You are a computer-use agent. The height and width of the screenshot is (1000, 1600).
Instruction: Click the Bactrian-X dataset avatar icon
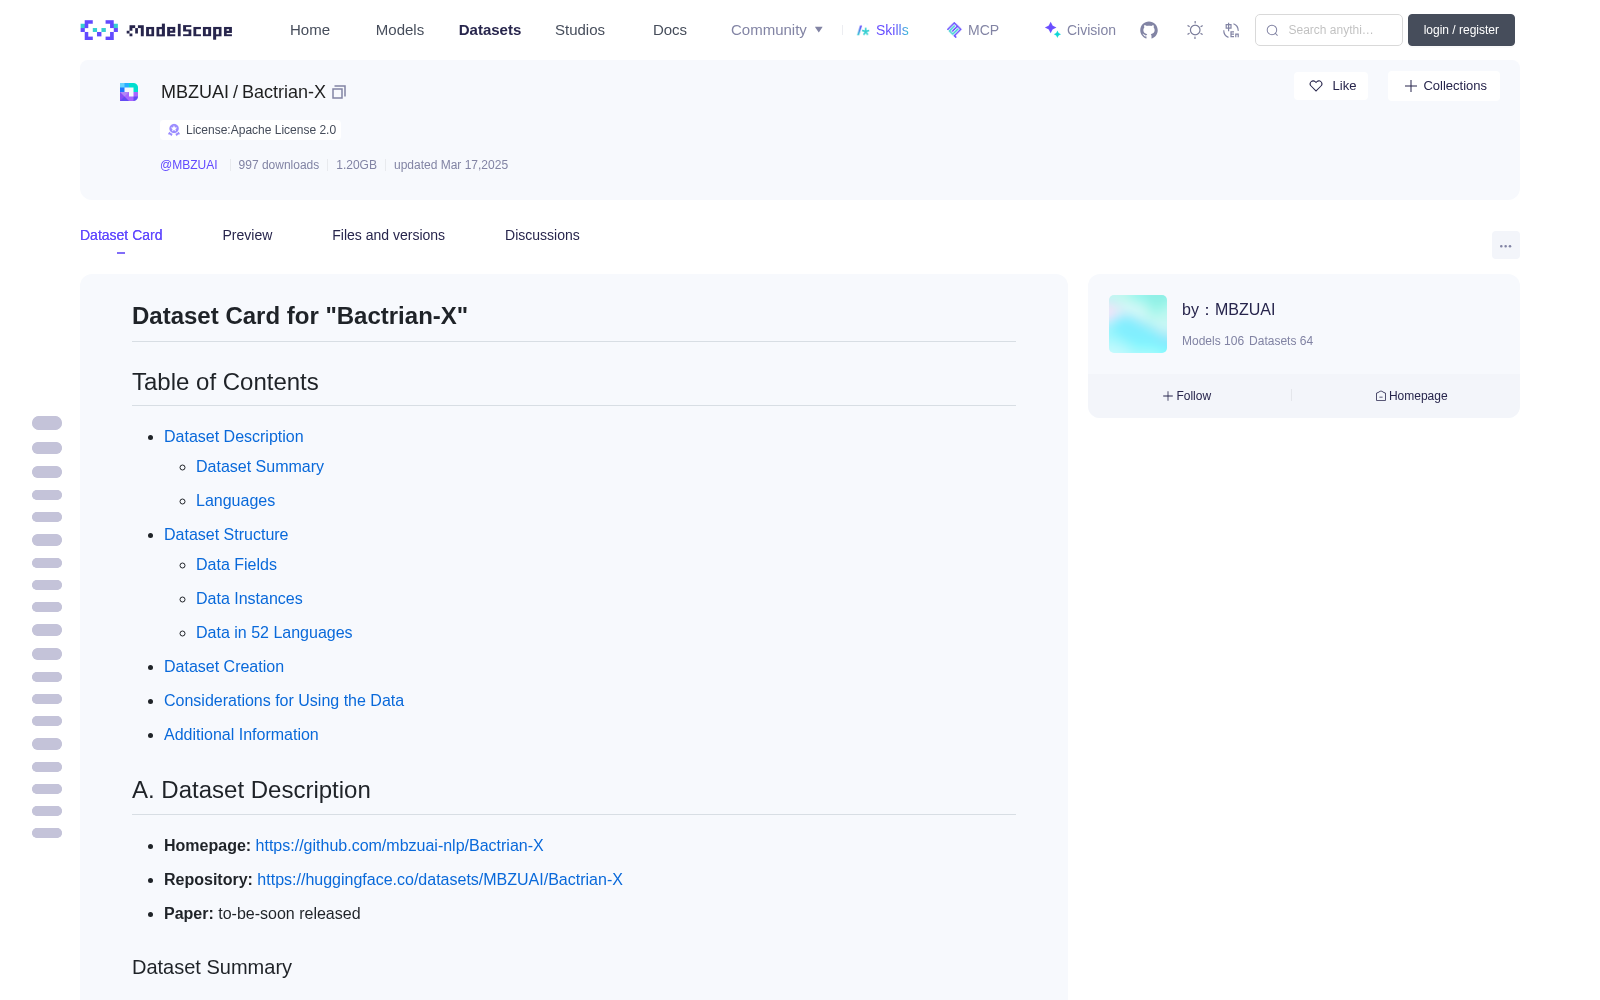pyautogui.click(x=129, y=92)
